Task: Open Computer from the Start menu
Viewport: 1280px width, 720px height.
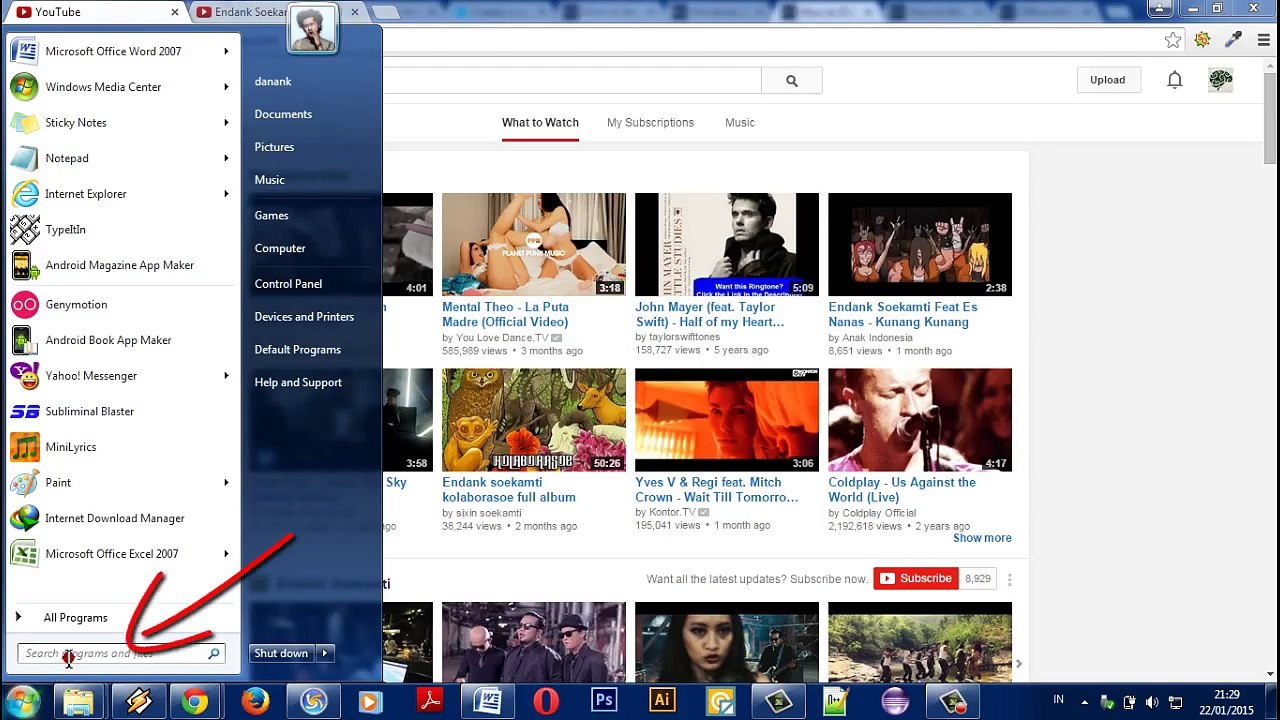Action: [x=280, y=248]
